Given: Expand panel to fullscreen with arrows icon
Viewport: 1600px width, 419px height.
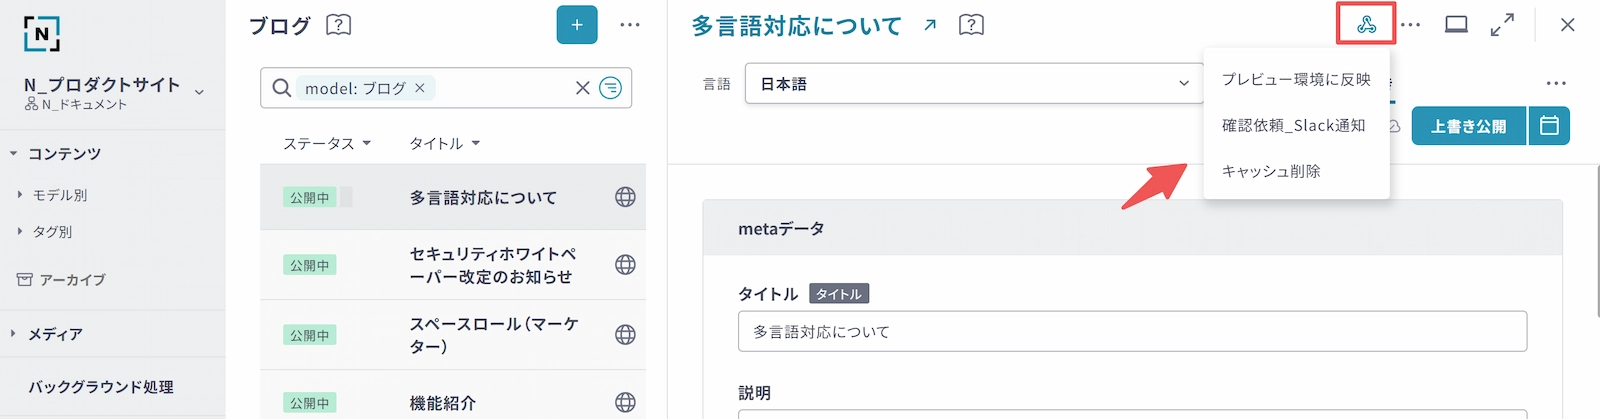Looking at the screenshot, I should [x=1502, y=25].
